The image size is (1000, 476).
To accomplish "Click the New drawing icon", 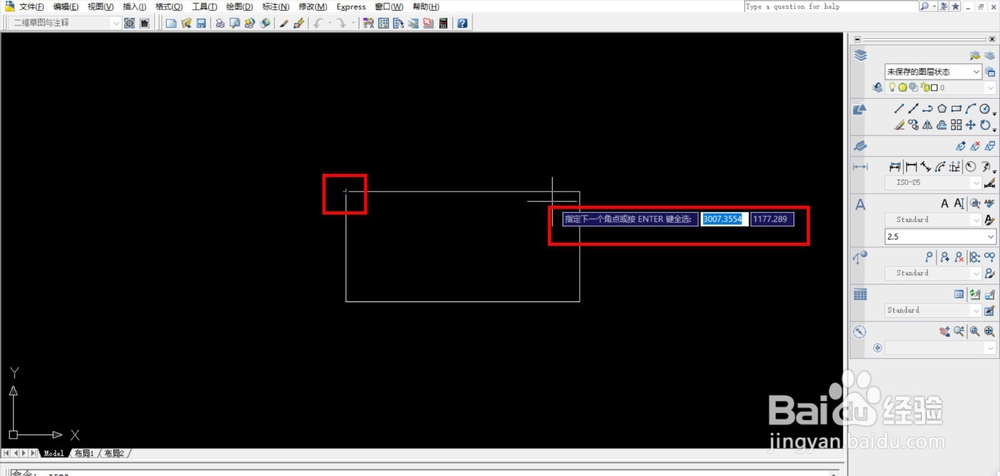I will pyautogui.click(x=171, y=23).
